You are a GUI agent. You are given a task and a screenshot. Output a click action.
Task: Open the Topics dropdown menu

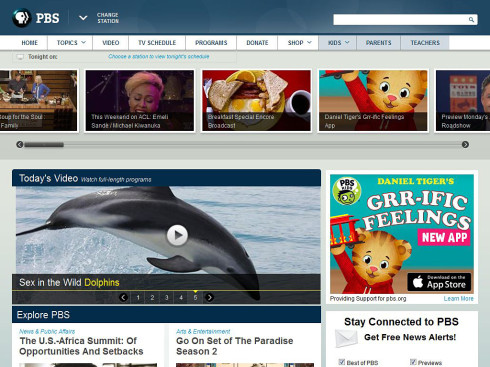click(71, 43)
